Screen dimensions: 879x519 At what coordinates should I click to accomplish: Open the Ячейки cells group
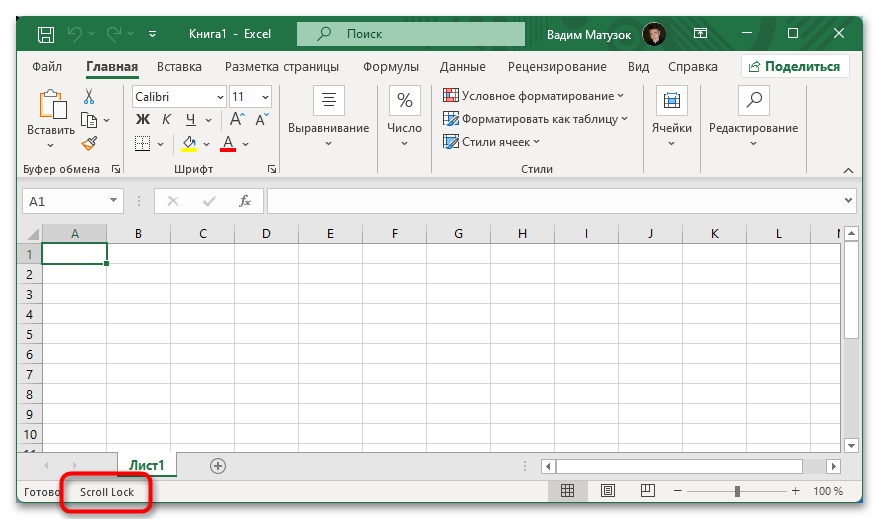coord(672,117)
